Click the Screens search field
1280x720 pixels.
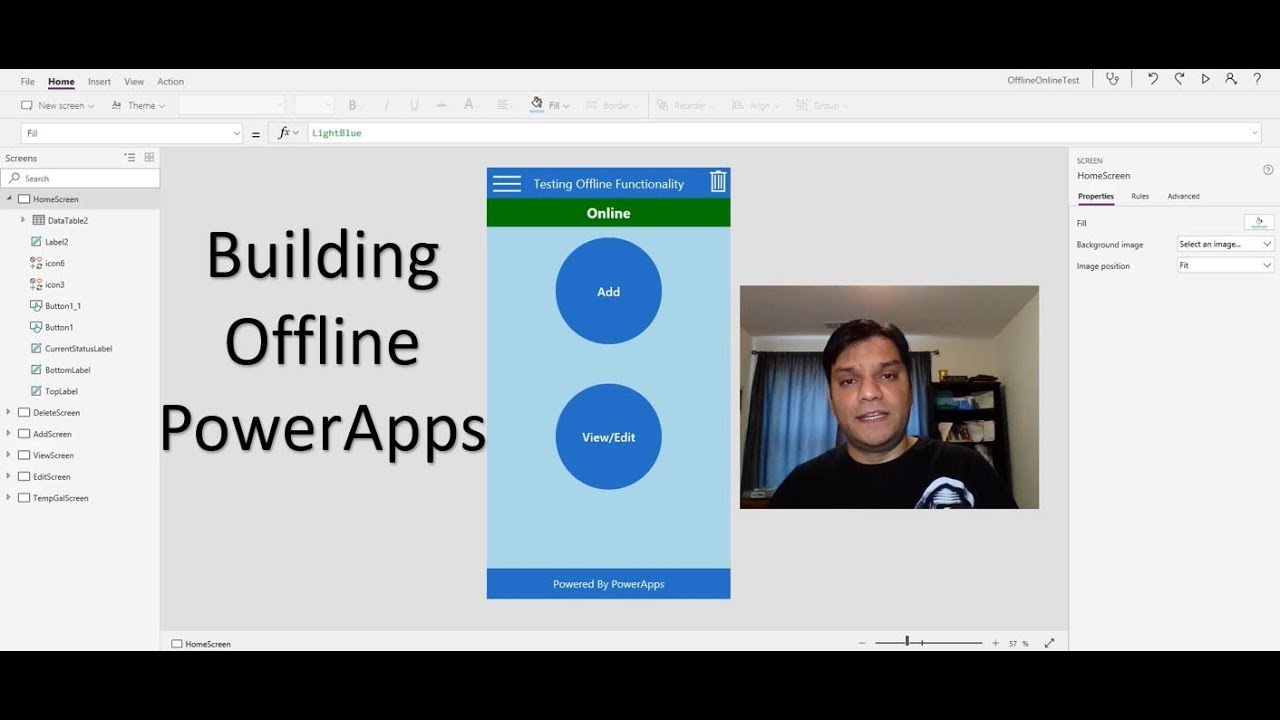[x=80, y=178]
